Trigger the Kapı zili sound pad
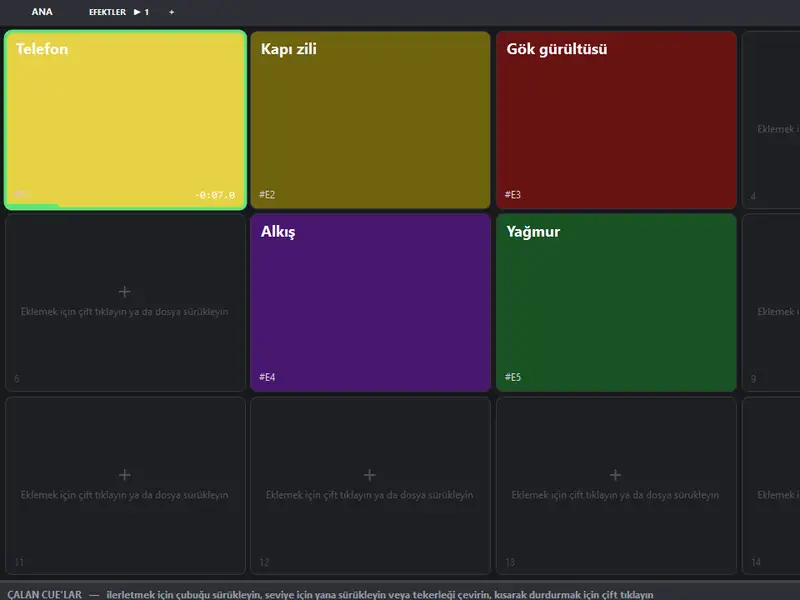 [370, 120]
